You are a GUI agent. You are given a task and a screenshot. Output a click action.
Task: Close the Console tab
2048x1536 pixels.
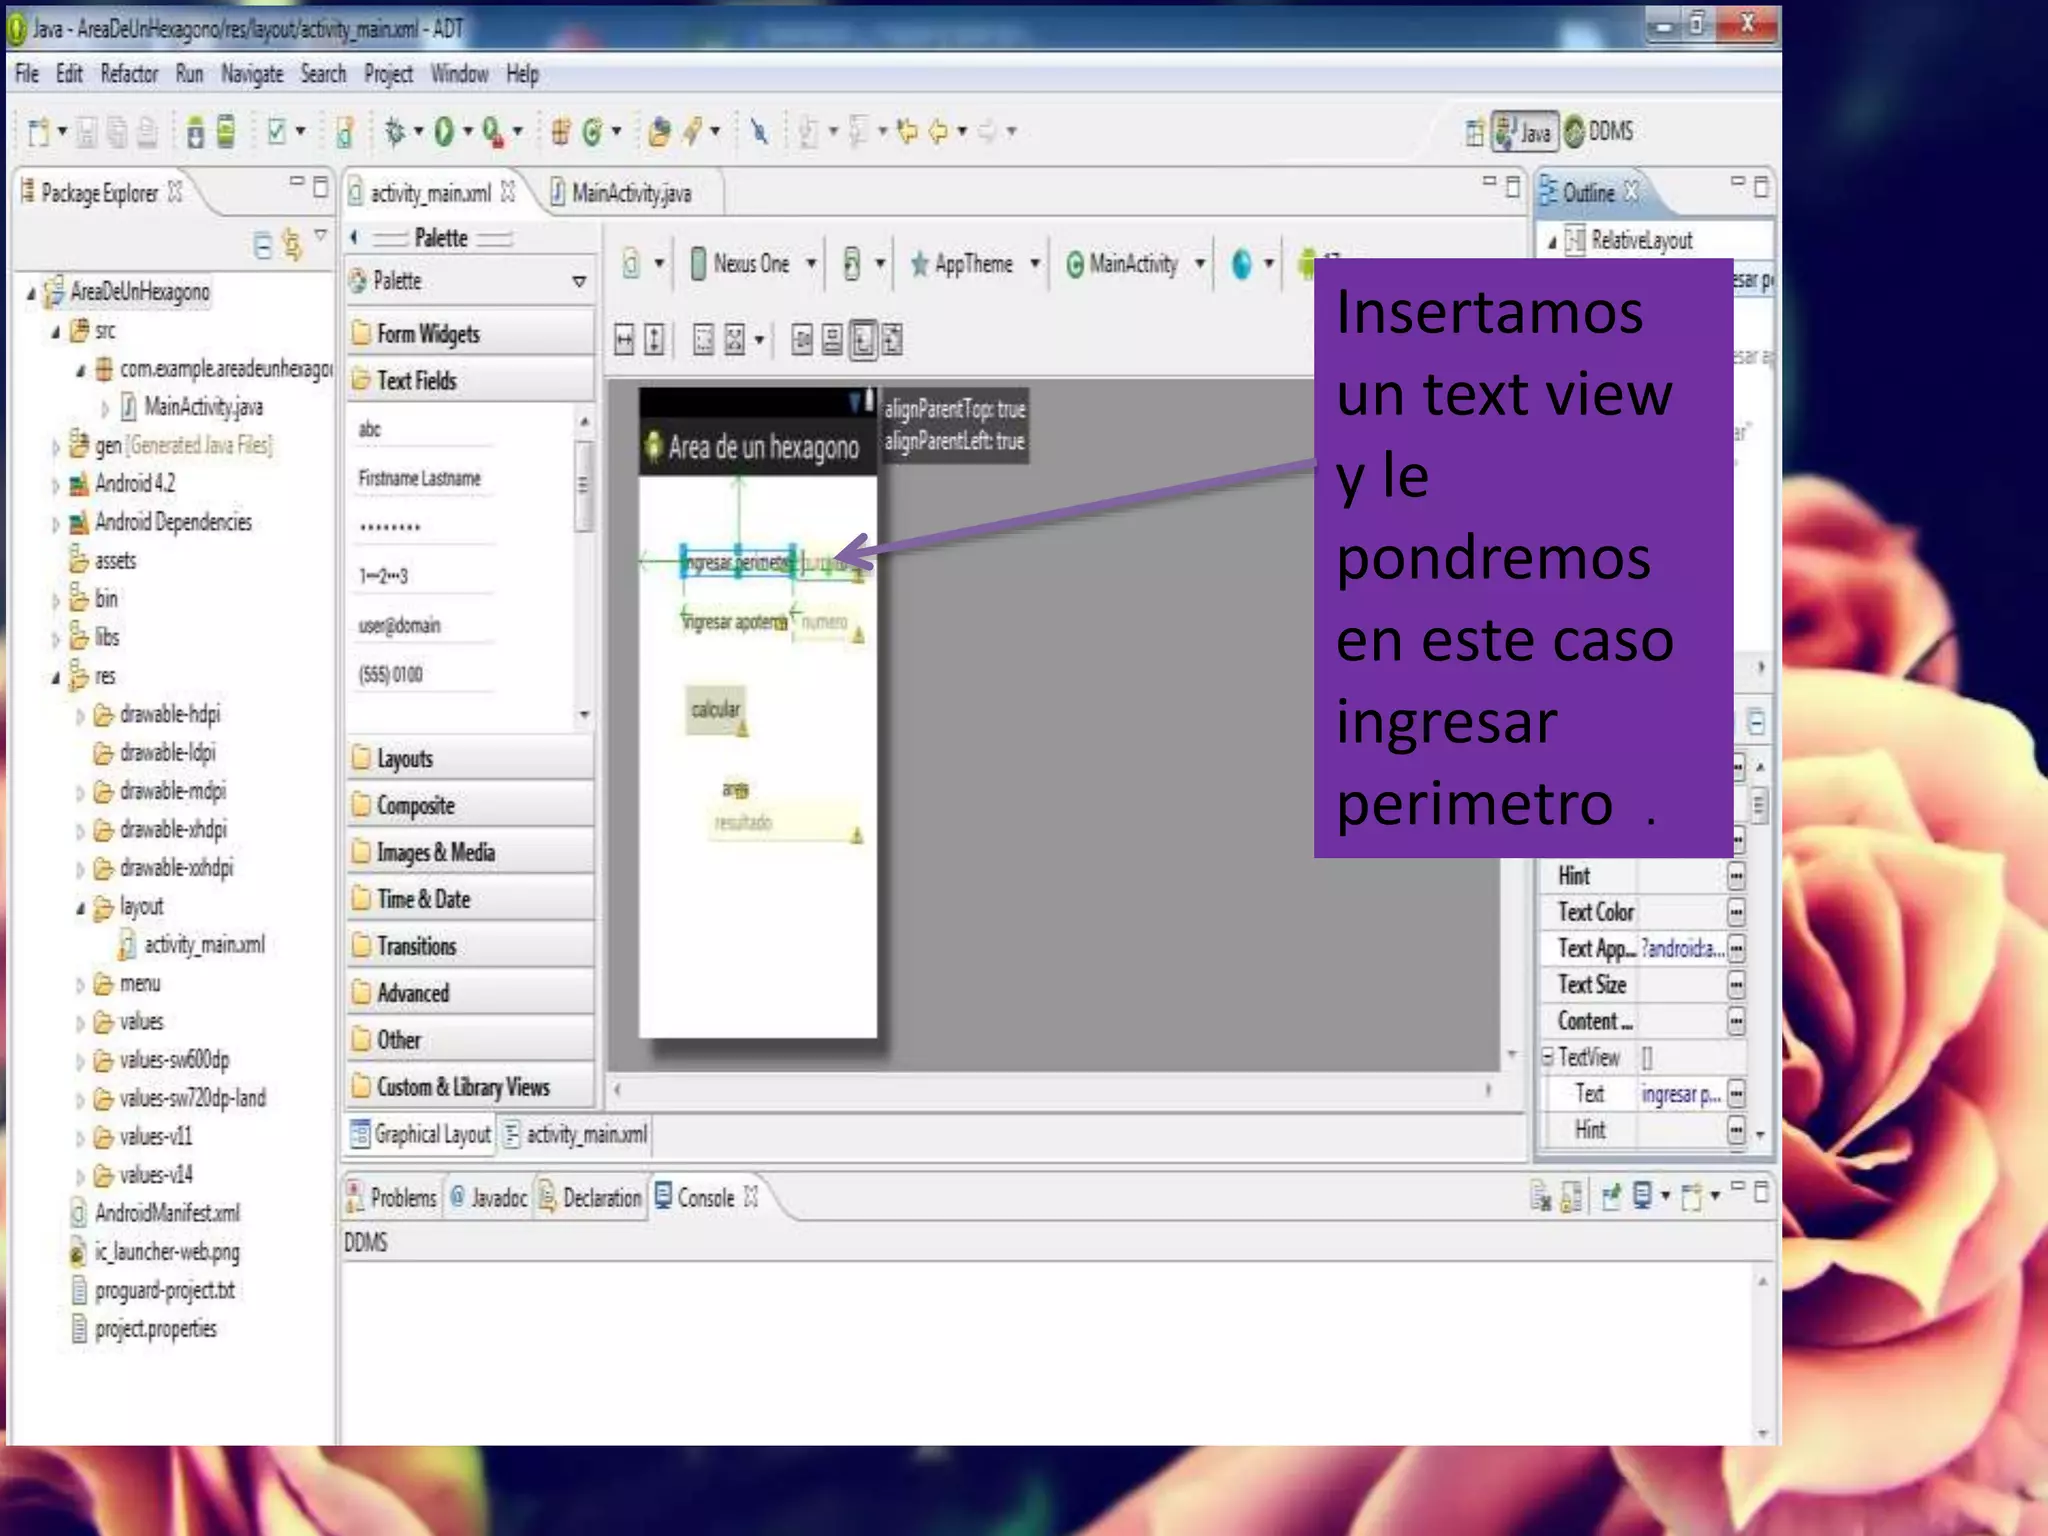point(751,1196)
